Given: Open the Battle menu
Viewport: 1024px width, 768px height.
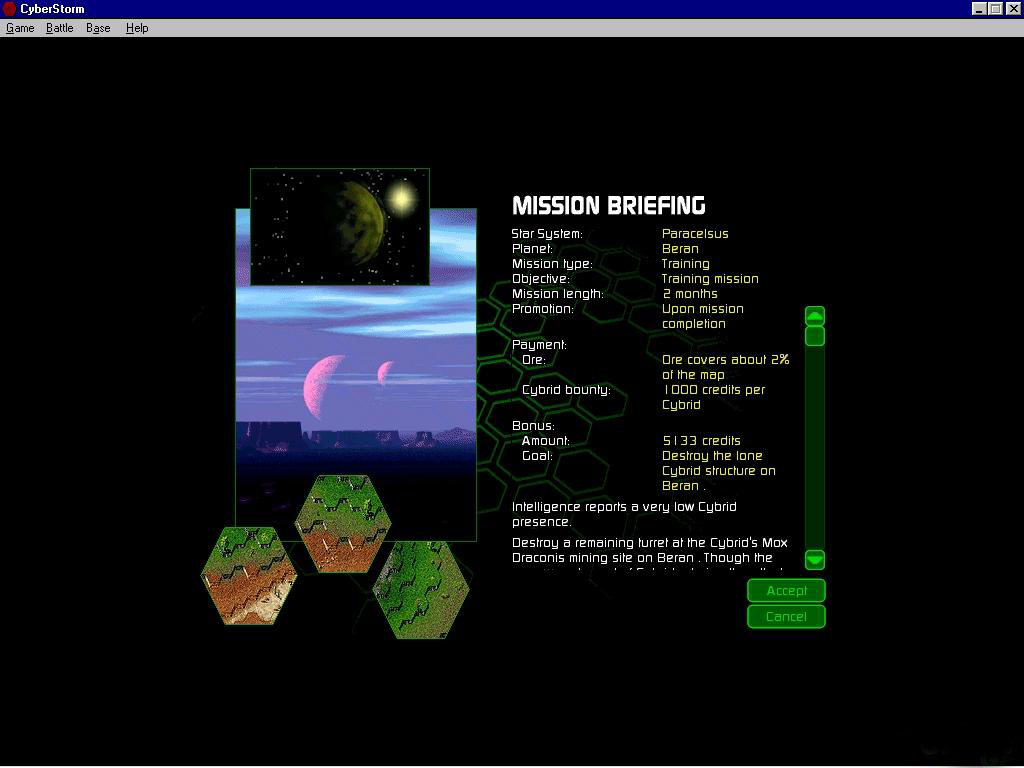Looking at the screenshot, I should tap(60, 28).
